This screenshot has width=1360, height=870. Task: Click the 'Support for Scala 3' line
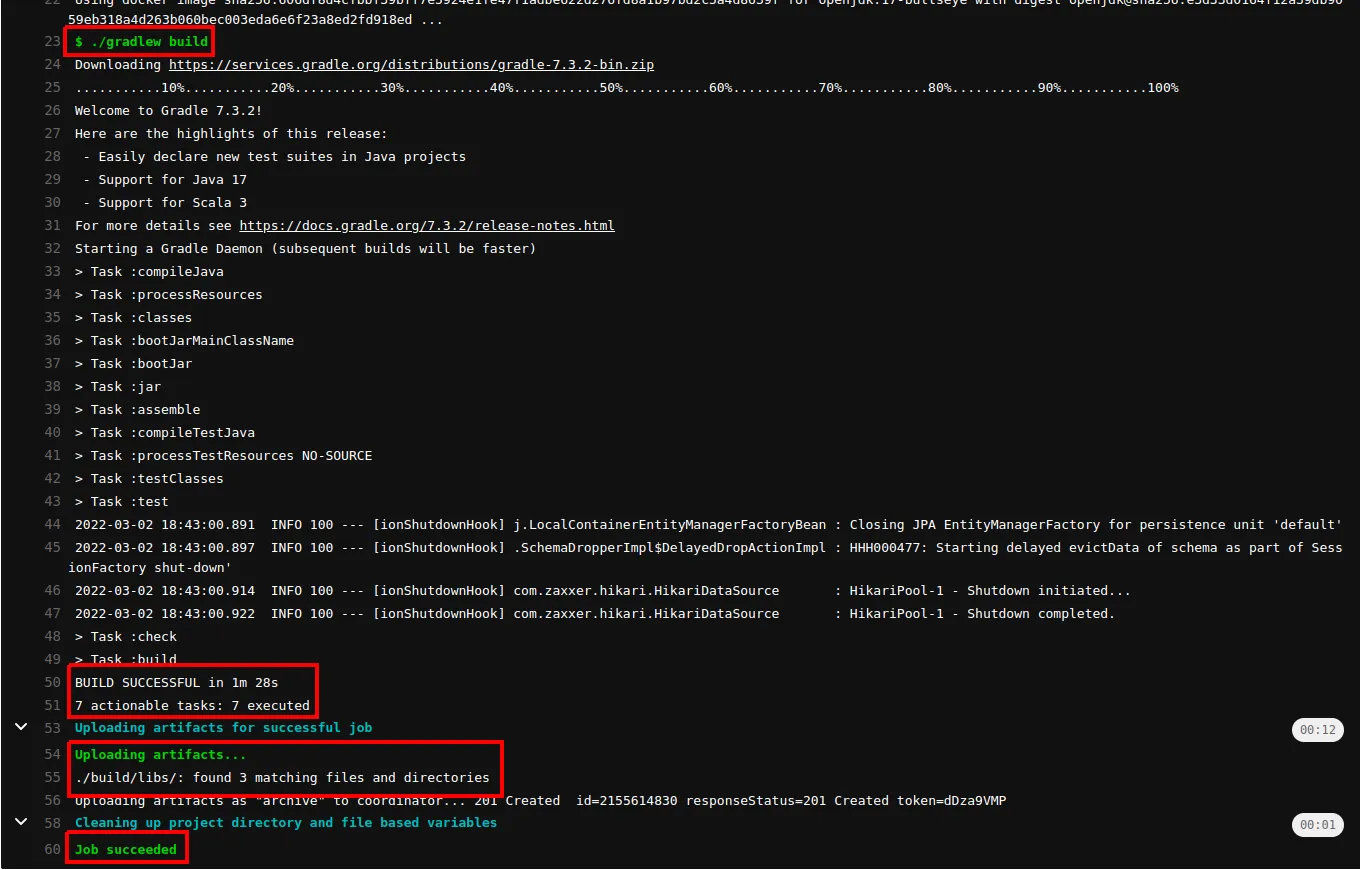coord(165,203)
